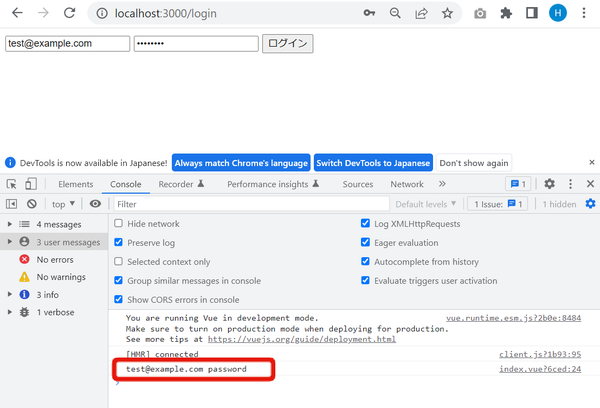The width and height of the screenshot is (600, 408).
Task: Clear the console
Action: (x=32, y=204)
